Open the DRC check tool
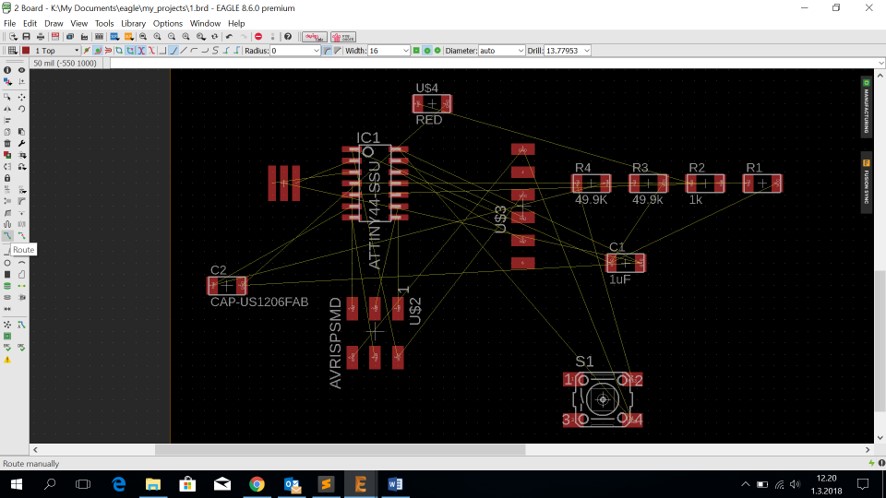The image size is (886, 498). point(21,348)
